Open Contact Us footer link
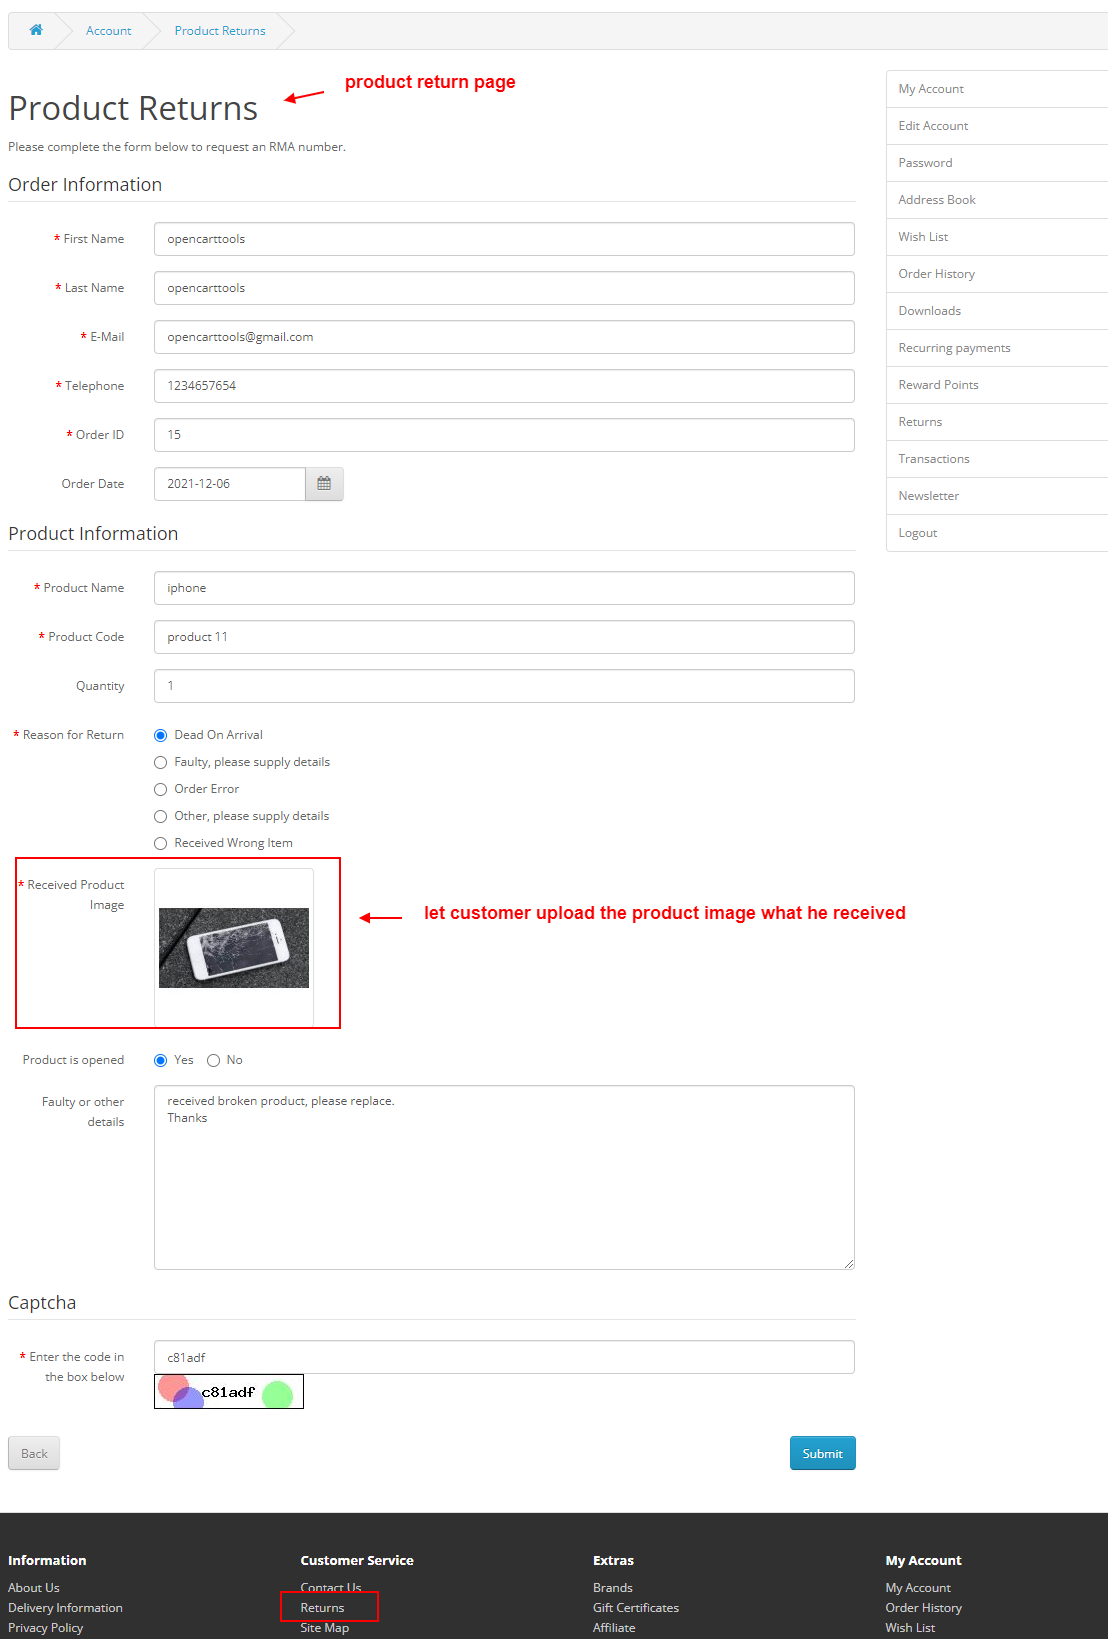 pyautogui.click(x=331, y=1587)
